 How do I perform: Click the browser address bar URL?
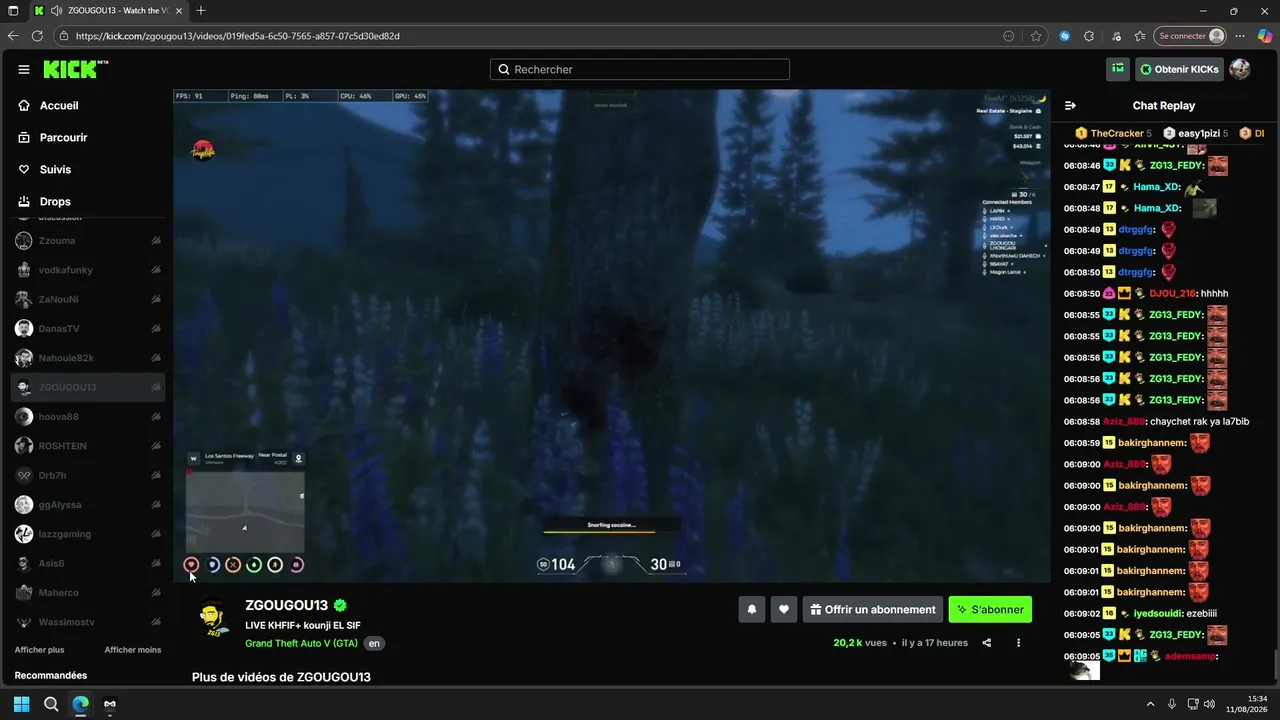point(238,36)
